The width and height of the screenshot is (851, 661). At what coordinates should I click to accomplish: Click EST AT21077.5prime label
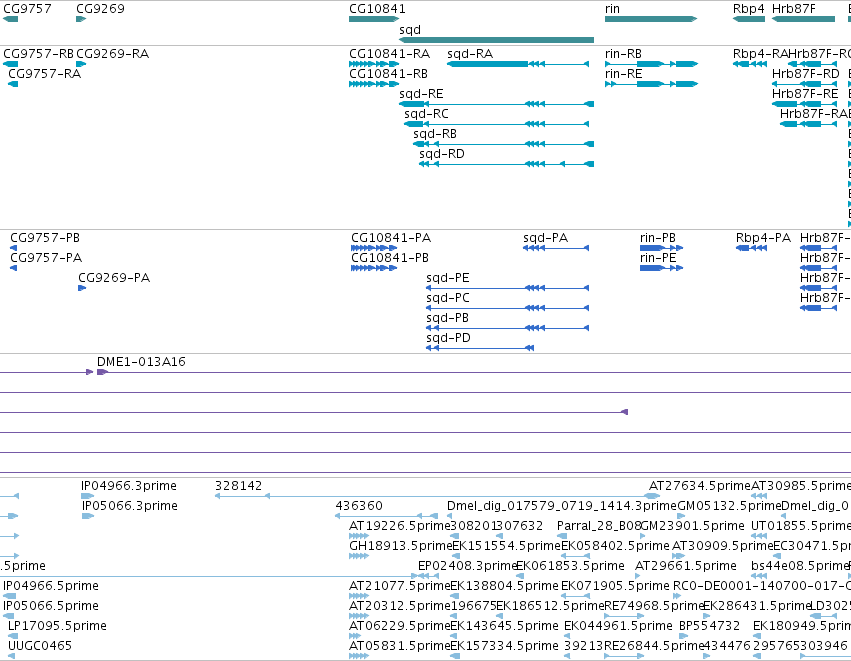pos(399,586)
